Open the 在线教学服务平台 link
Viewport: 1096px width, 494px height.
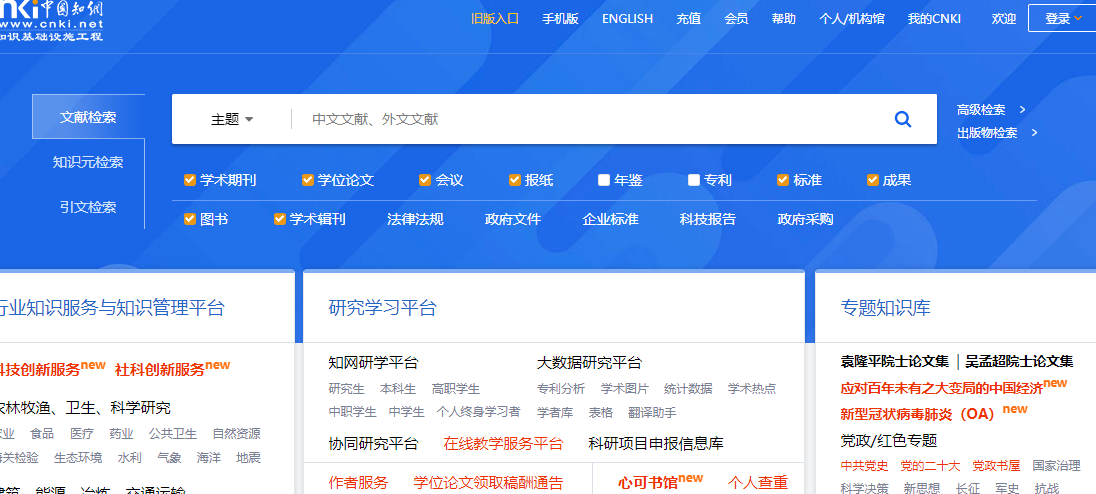tap(503, 443)
